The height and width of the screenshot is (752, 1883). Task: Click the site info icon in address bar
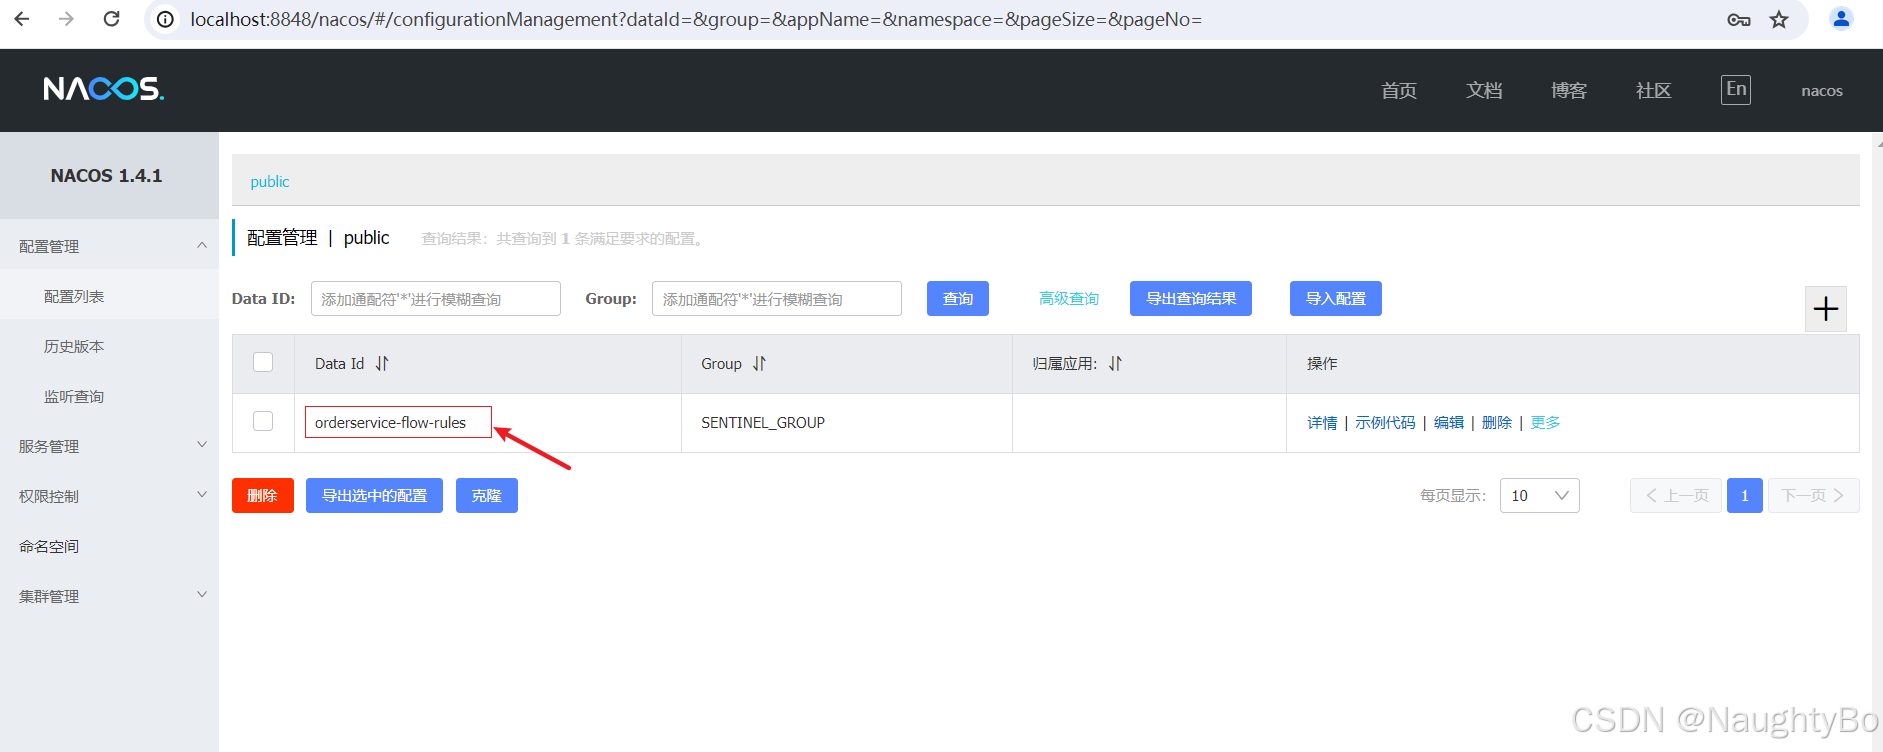166,19
